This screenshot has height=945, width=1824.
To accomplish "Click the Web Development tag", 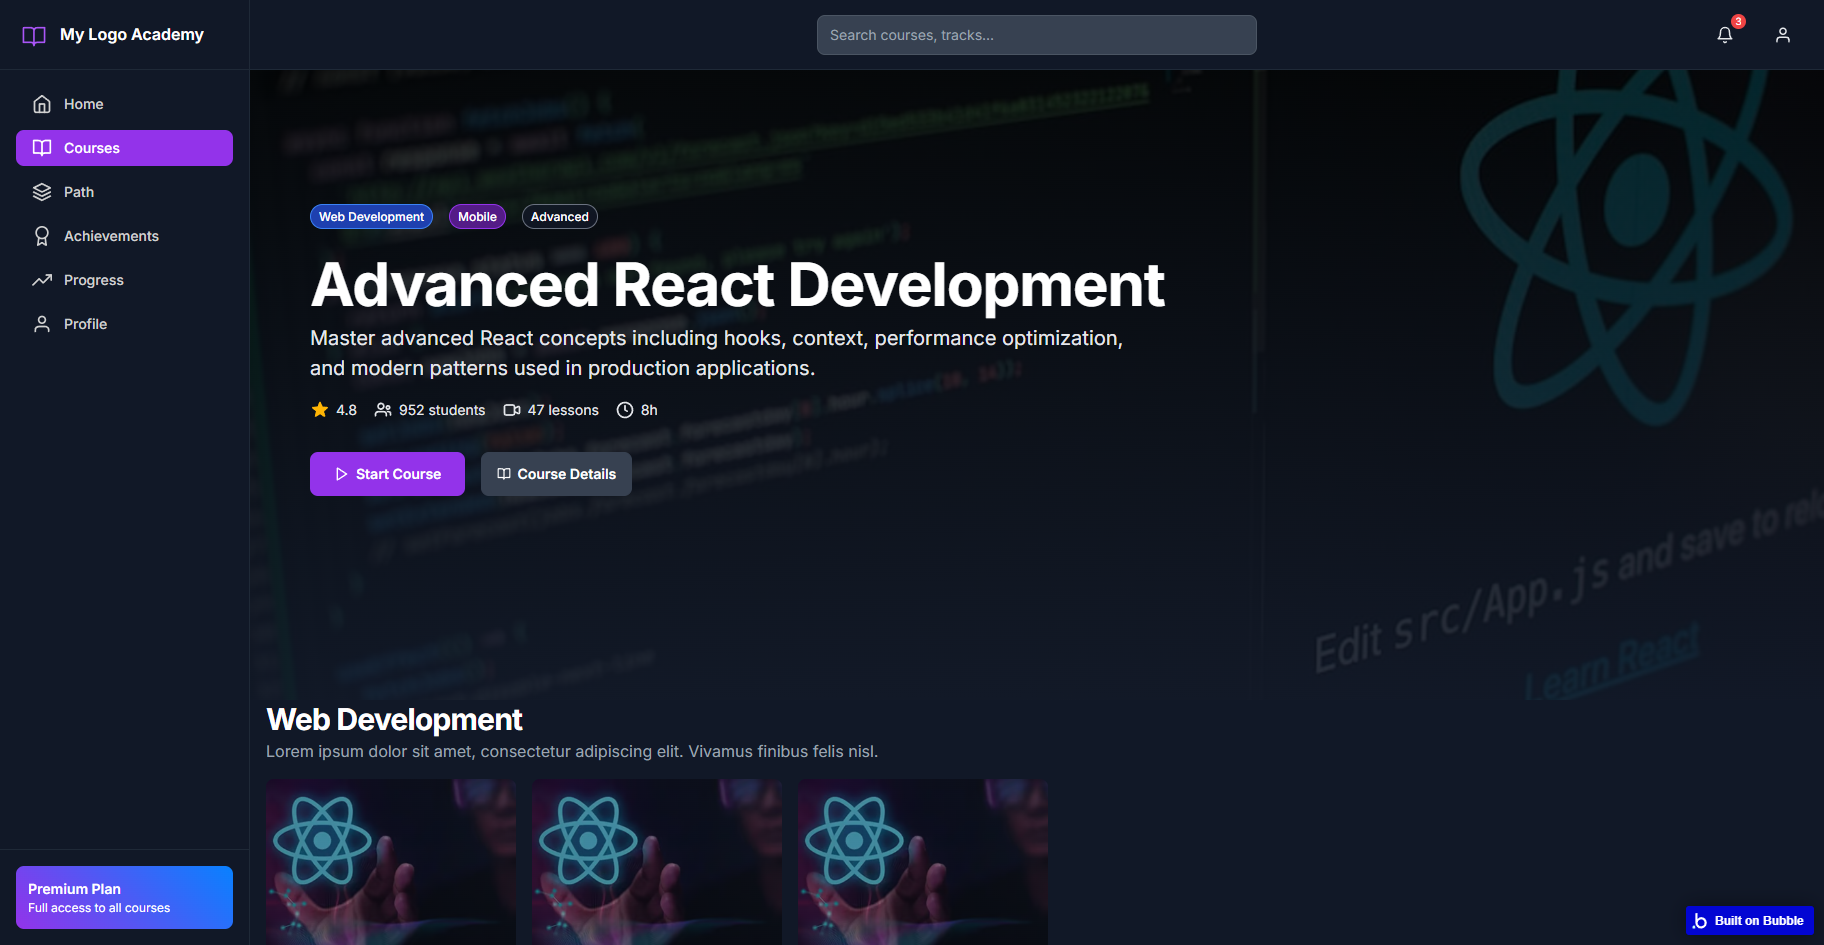I will (371, 217).
